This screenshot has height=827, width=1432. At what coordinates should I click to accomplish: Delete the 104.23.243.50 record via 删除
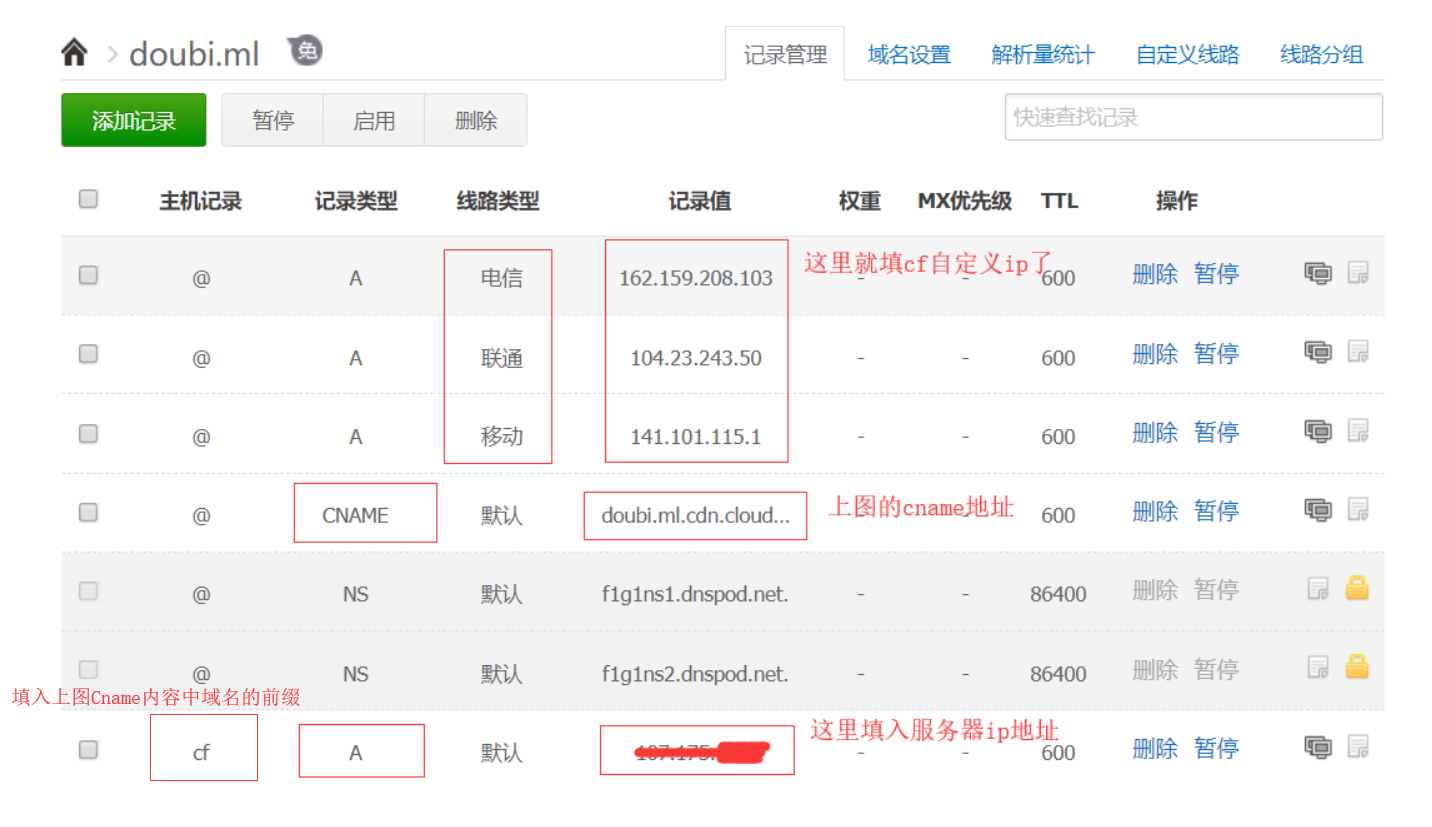[1155, 352]
